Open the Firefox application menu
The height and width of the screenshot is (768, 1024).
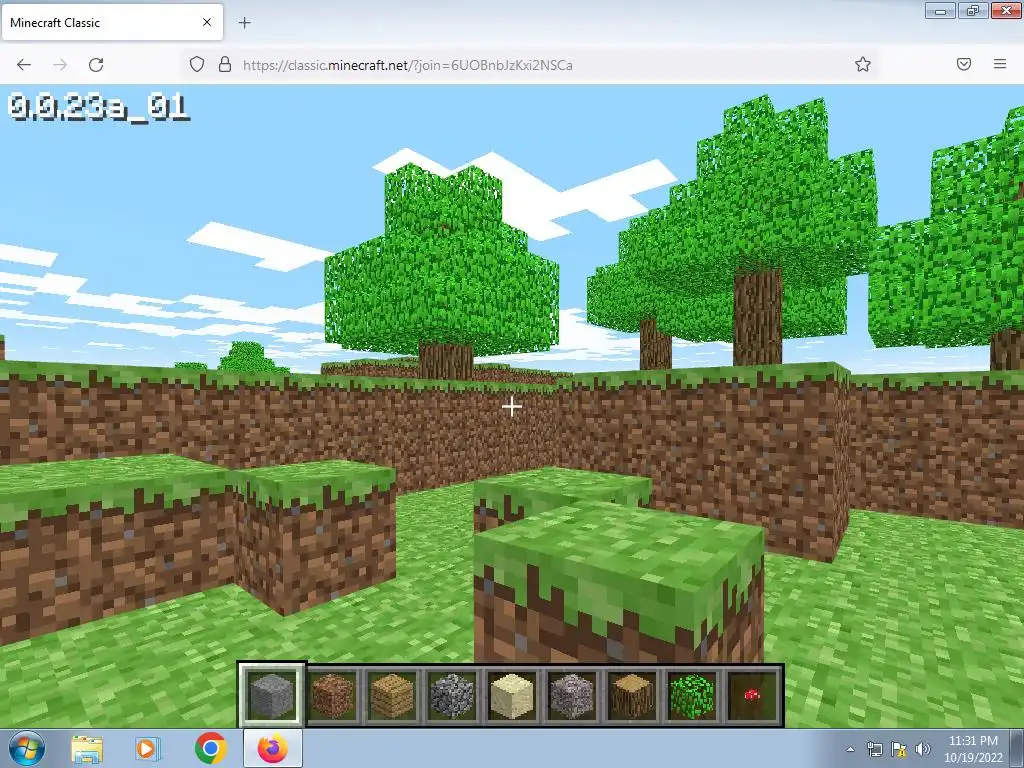(1000, 64)
